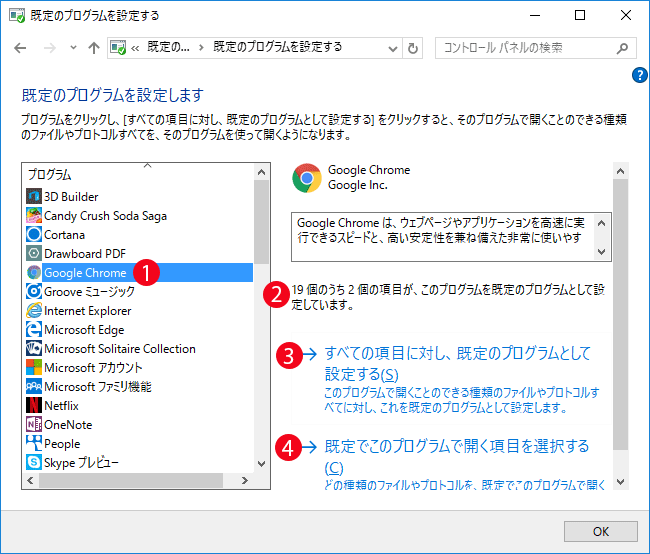Expand the address bar history dropdown
The image size is (650, 554).
pyautogui.click(x=393, y=49)
